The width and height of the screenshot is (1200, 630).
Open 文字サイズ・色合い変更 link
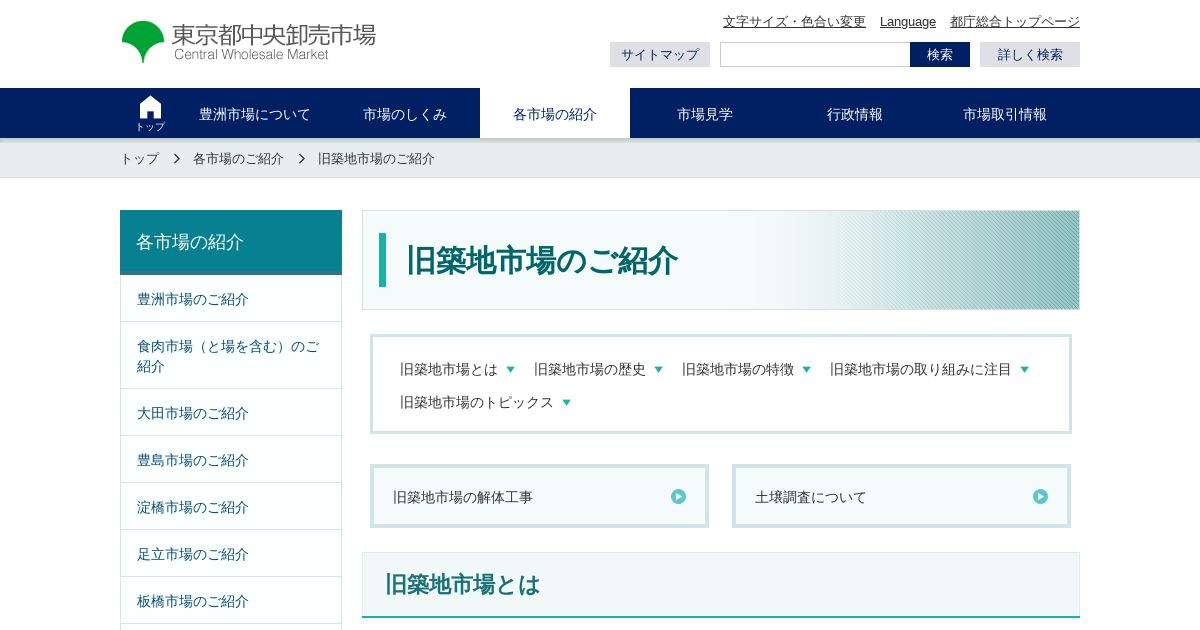(x=794, y=21)
